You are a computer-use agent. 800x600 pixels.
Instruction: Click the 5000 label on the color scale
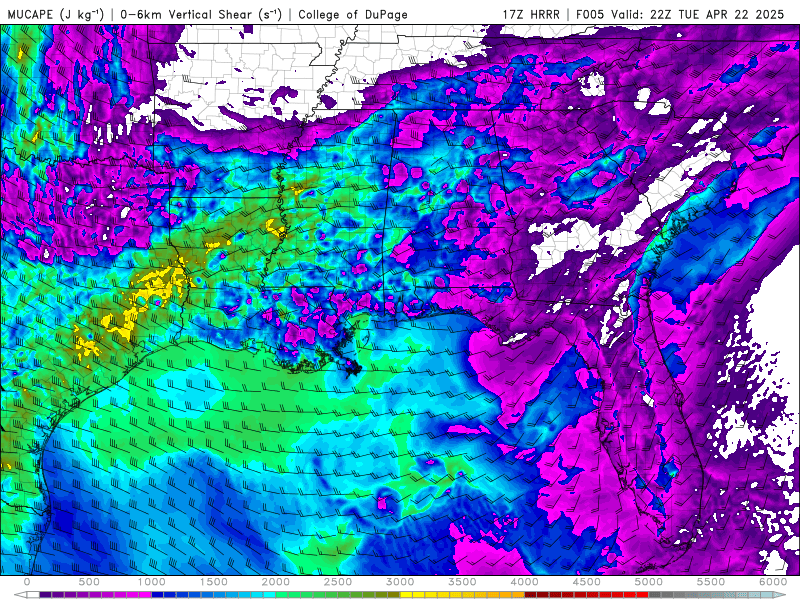[649, 582]
